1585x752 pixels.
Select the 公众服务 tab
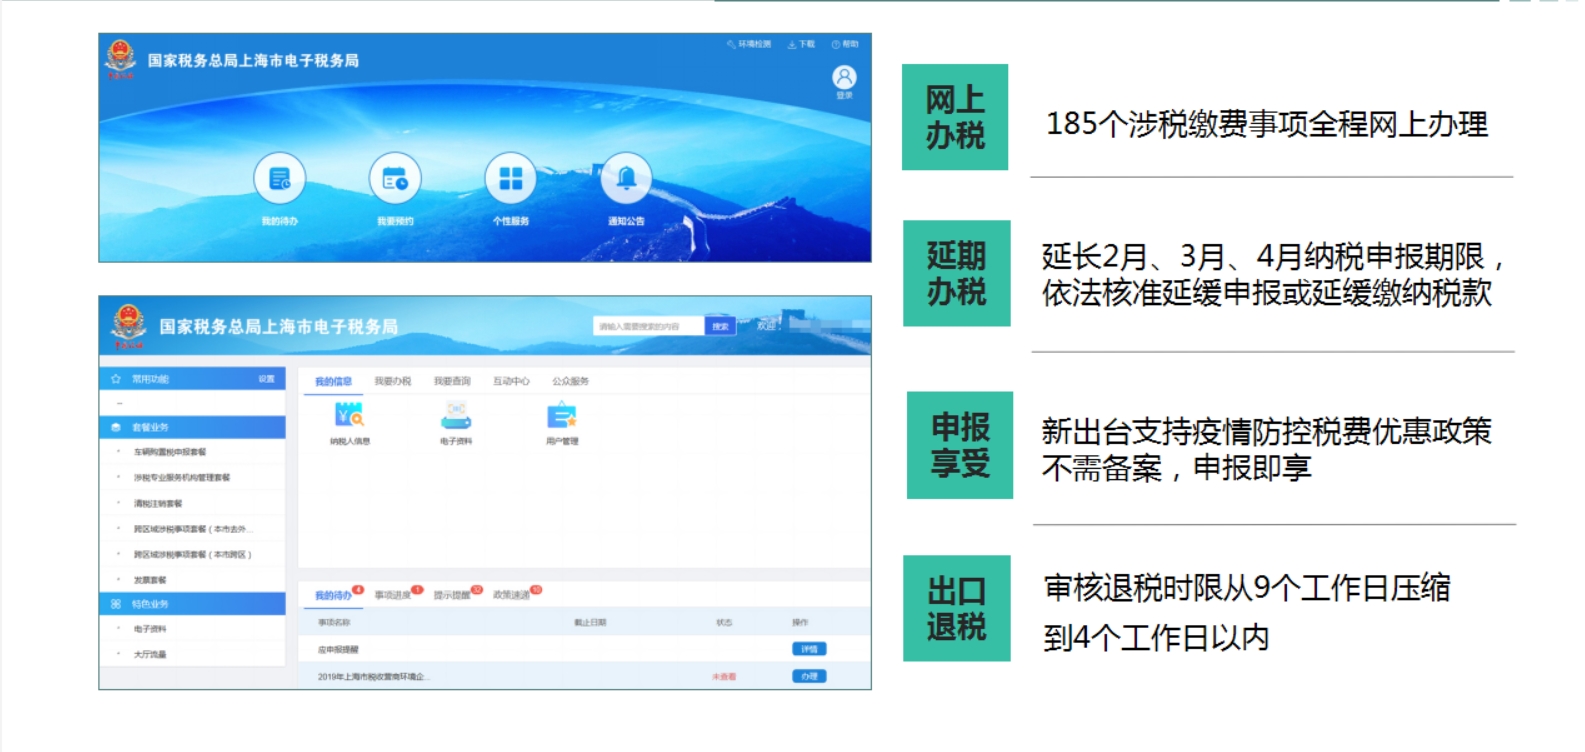[570, 381]
